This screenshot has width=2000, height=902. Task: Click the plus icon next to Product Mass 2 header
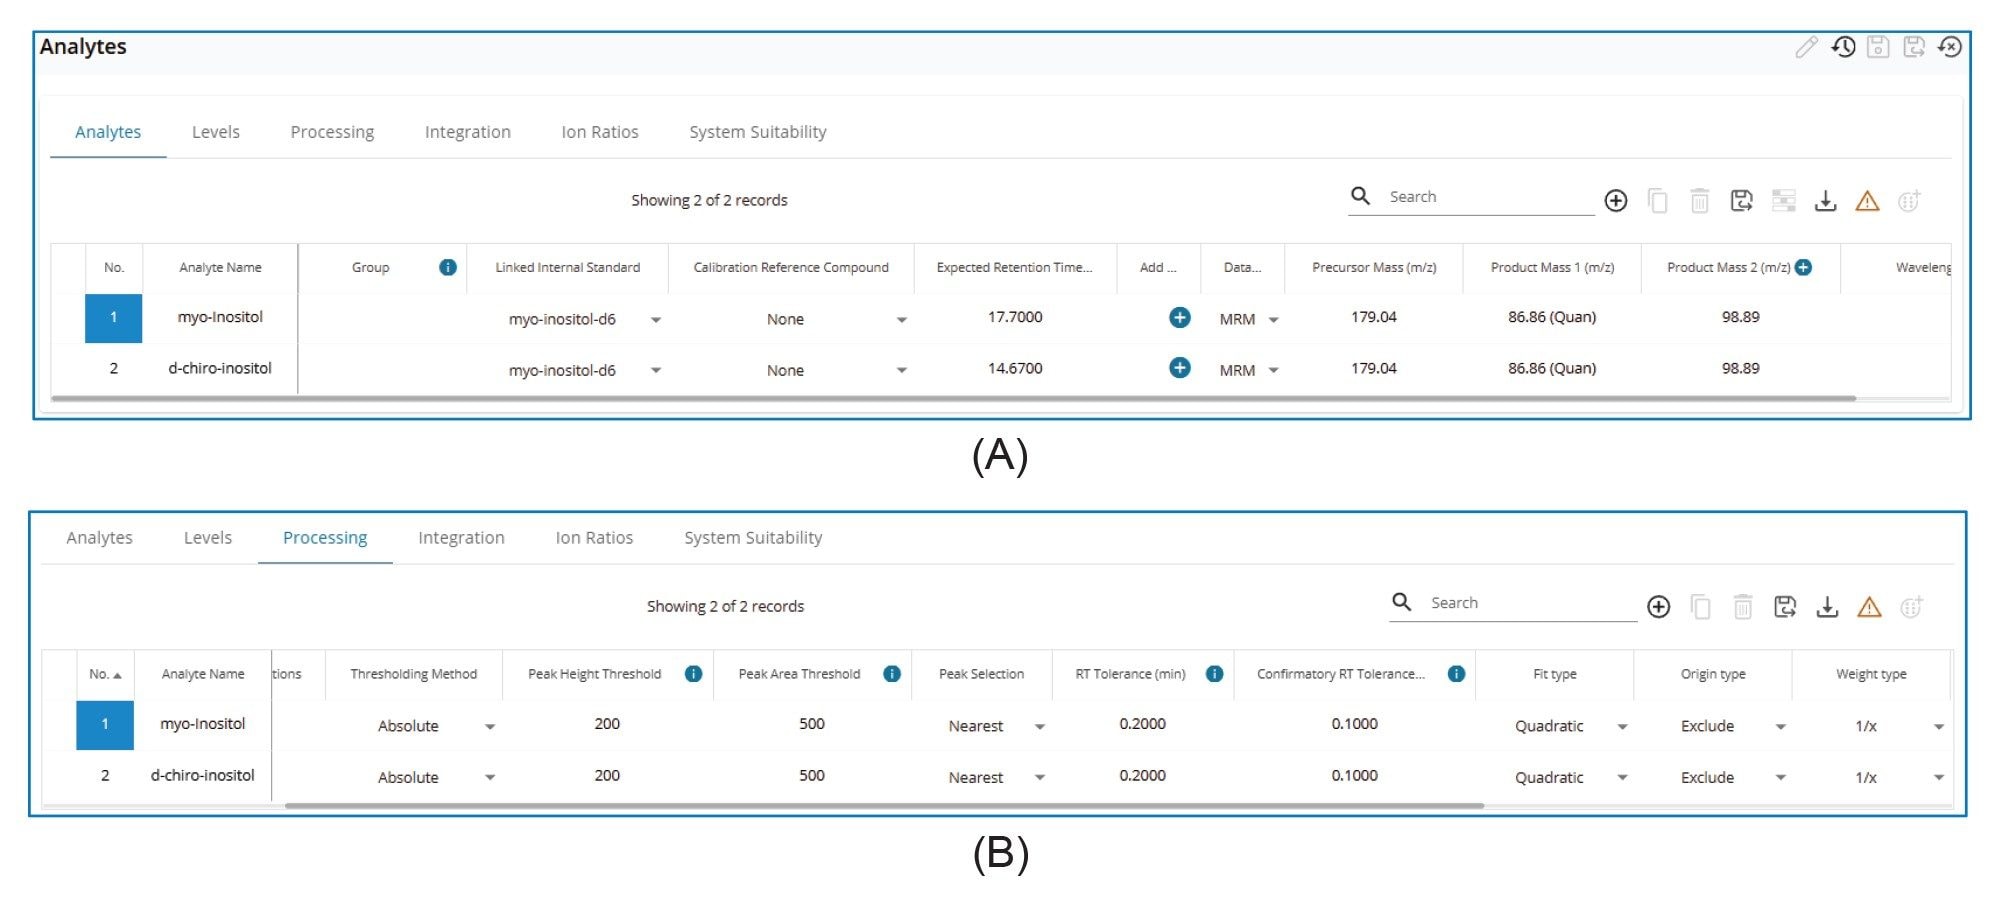(x=1802, y=267)
